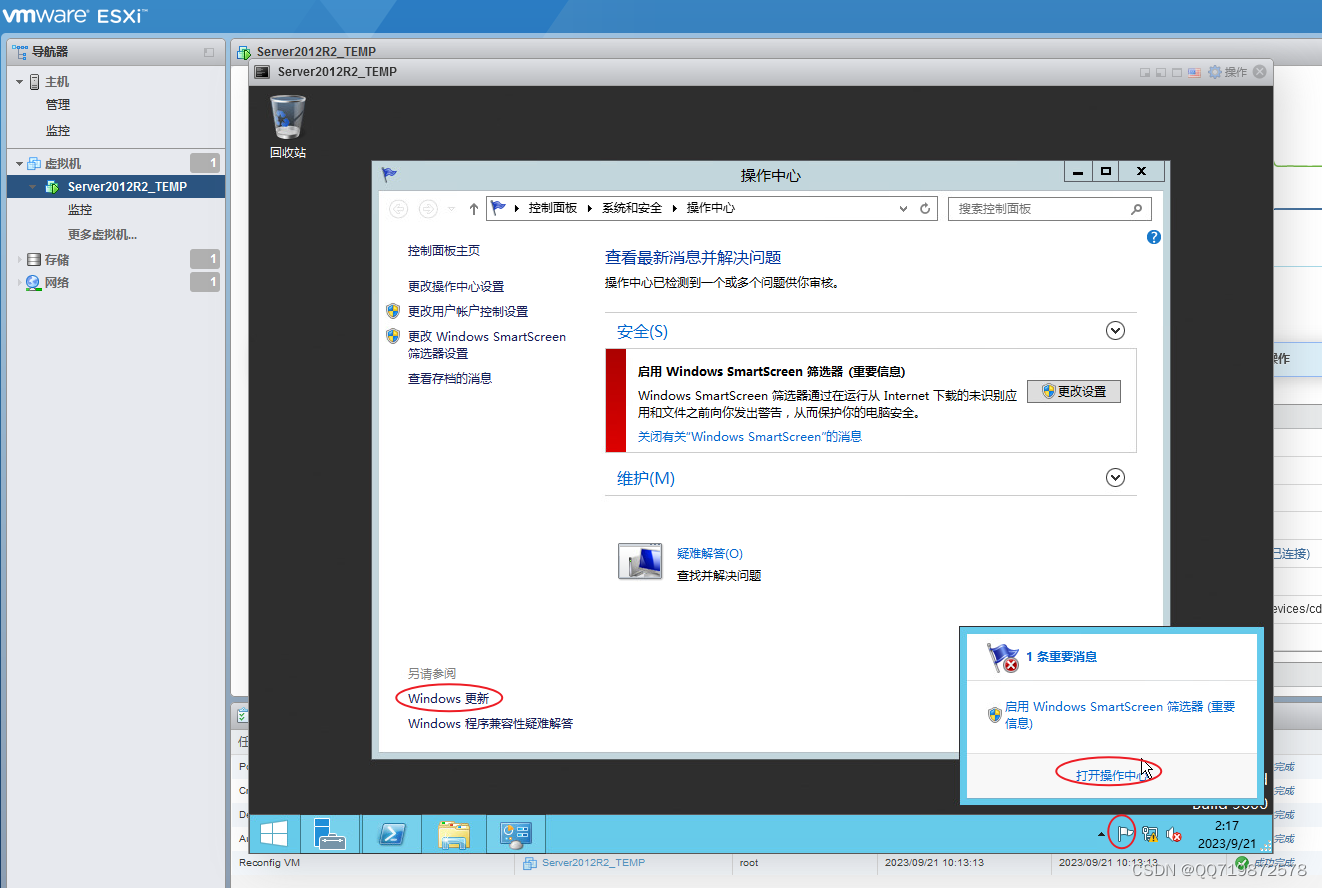The height and width of the screenshot is (888, 1322).
Task: Open 更多虚拟机... in navigator
Action: coord(102,235)
